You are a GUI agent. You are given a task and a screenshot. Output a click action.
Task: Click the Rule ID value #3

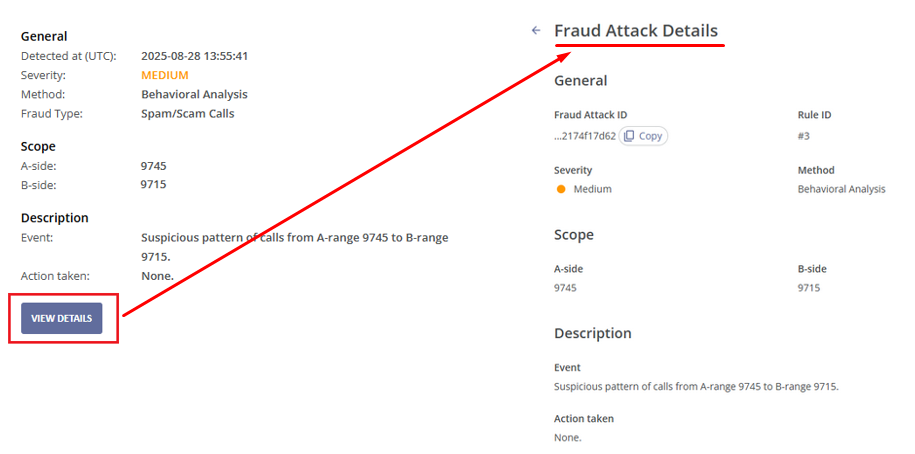pyautogui.click(x=804, y=136)
